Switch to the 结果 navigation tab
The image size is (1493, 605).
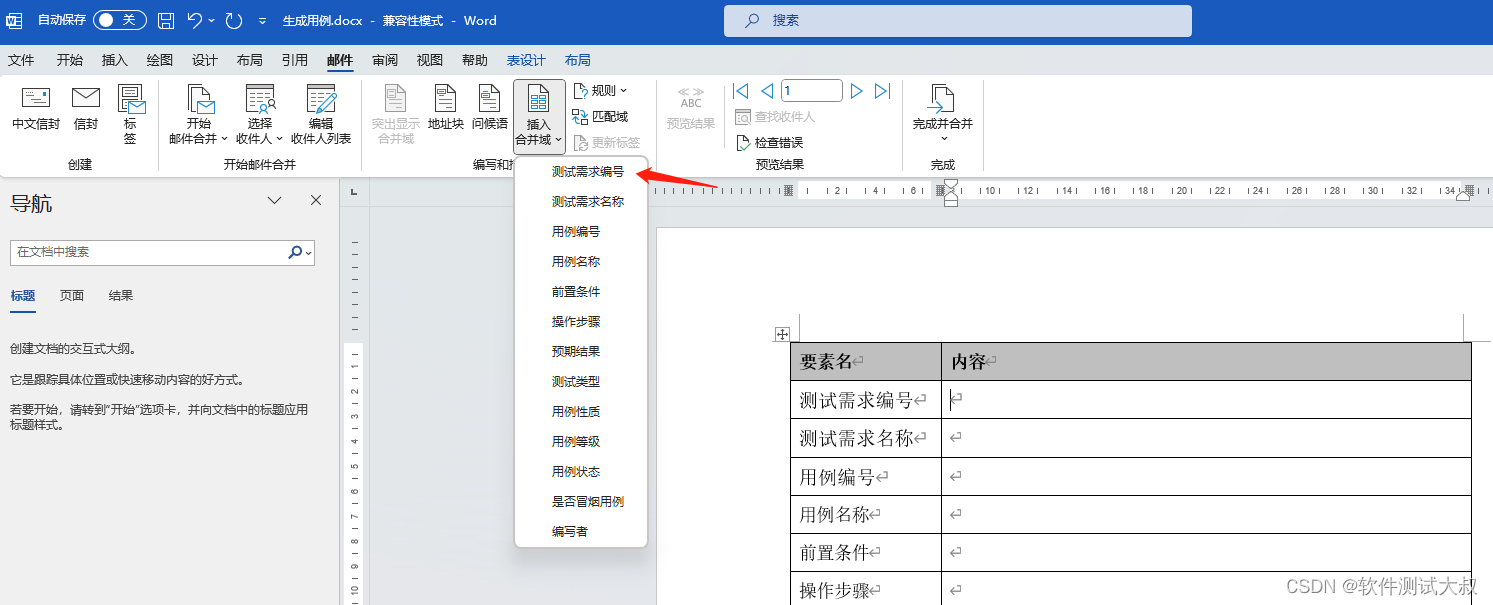[121, 296]
